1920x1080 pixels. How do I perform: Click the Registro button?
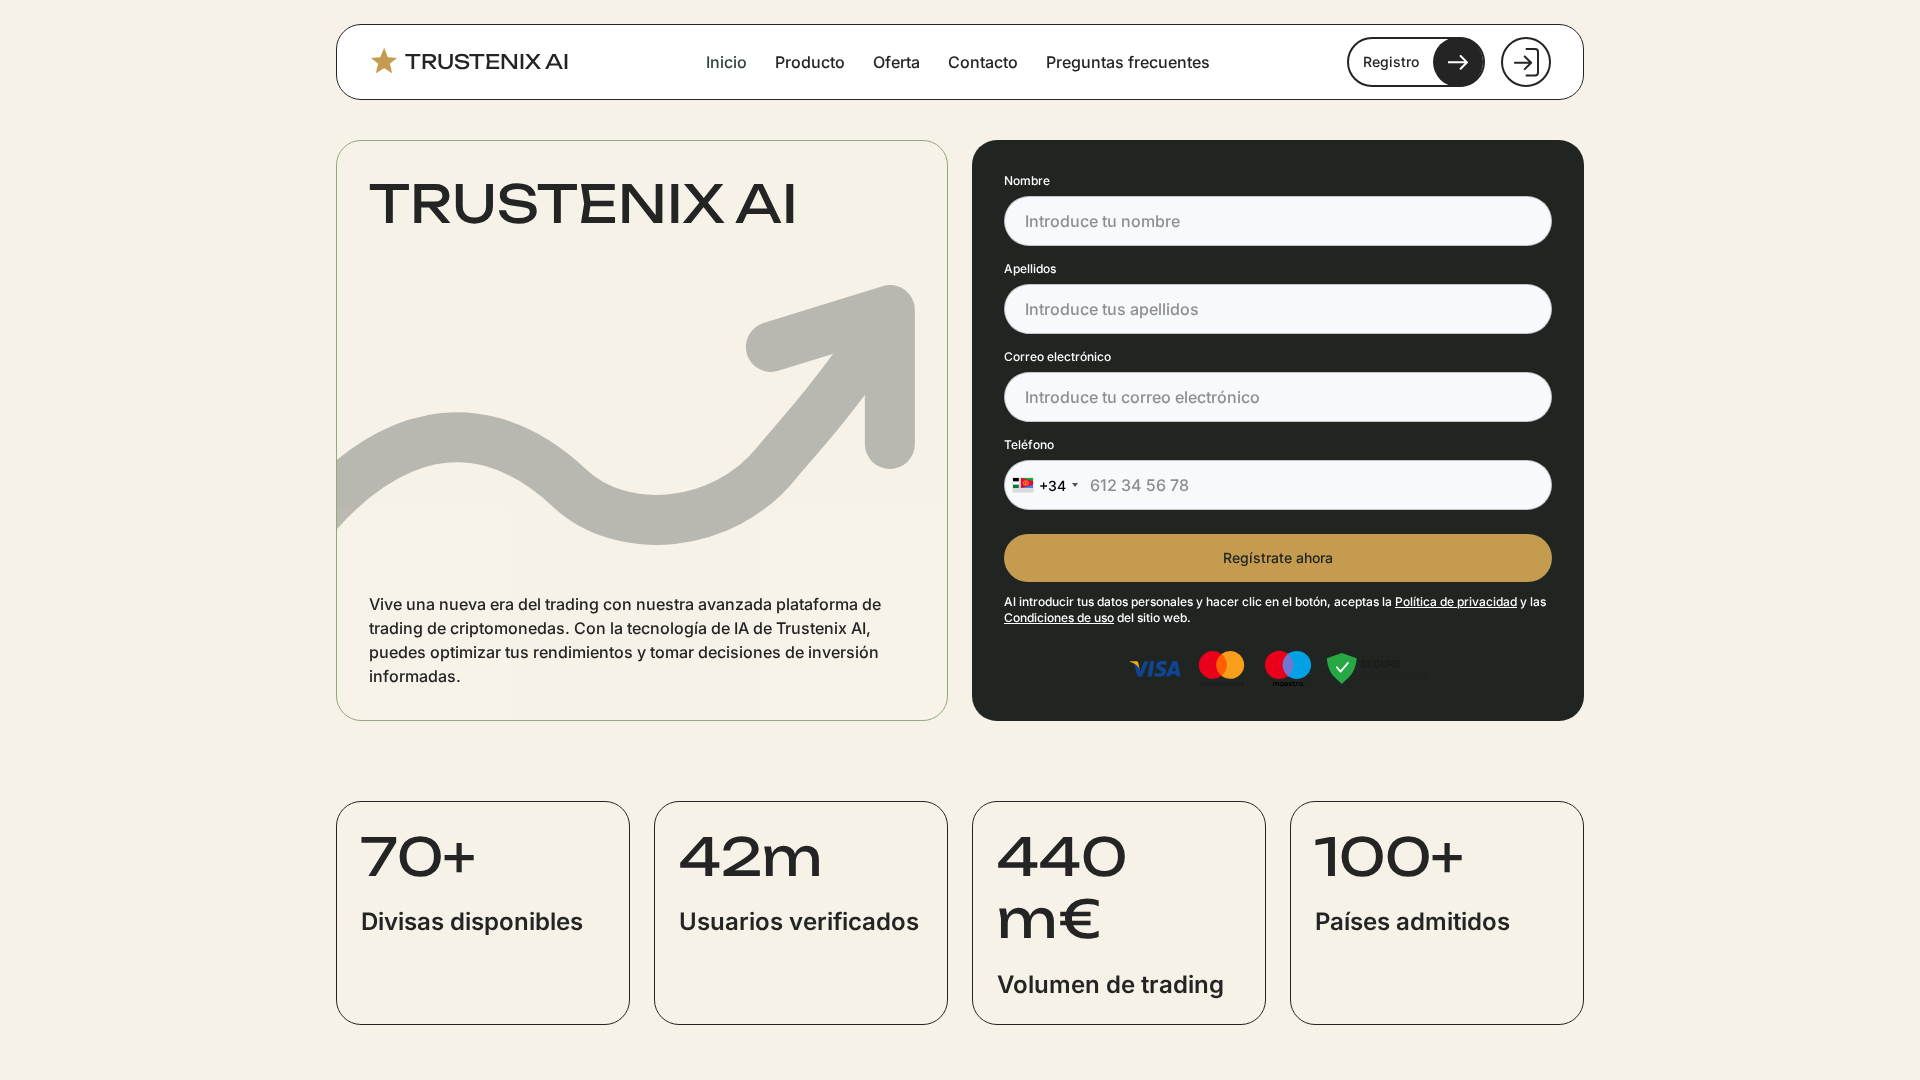point(1416,62)
